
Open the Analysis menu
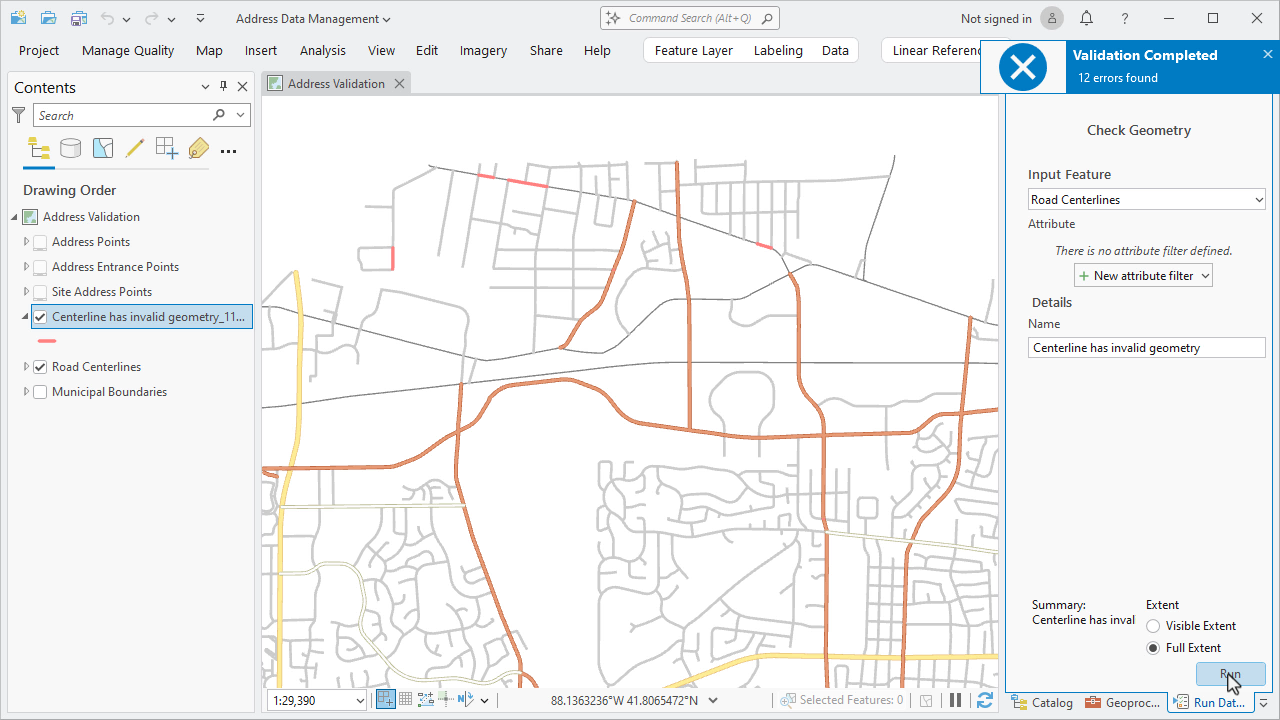(322, 50)
